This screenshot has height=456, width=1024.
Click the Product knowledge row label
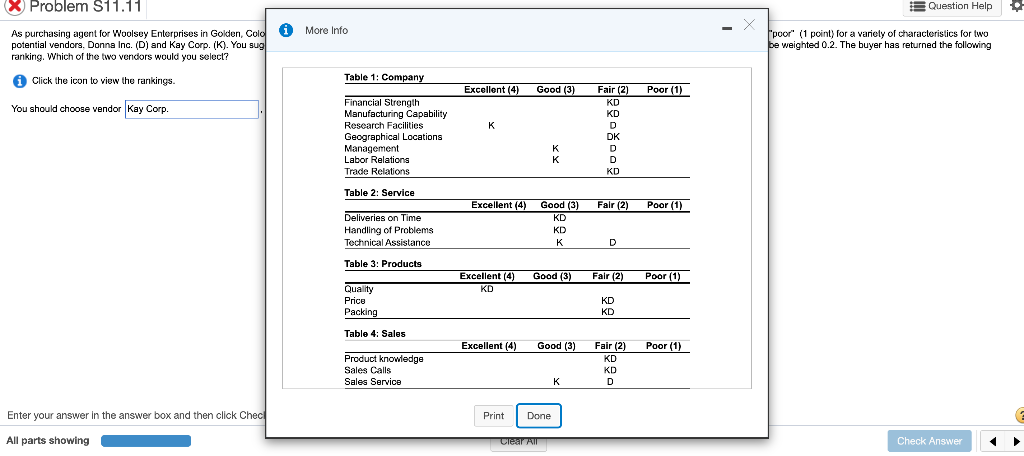[x=384, y=359]
